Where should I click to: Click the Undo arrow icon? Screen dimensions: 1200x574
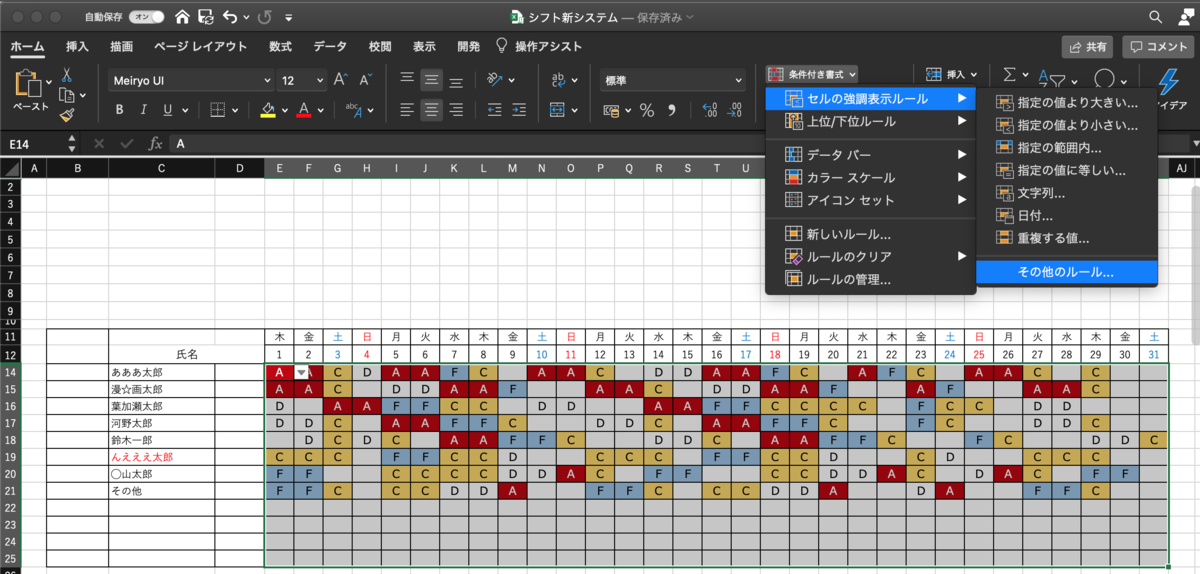click(231, 17)
